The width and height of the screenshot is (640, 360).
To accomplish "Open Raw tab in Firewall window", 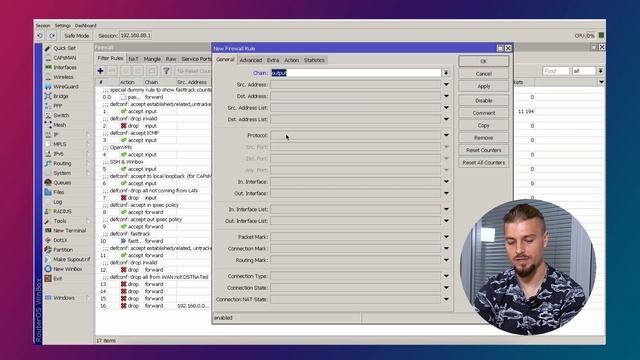I will [x=171, y=59].
